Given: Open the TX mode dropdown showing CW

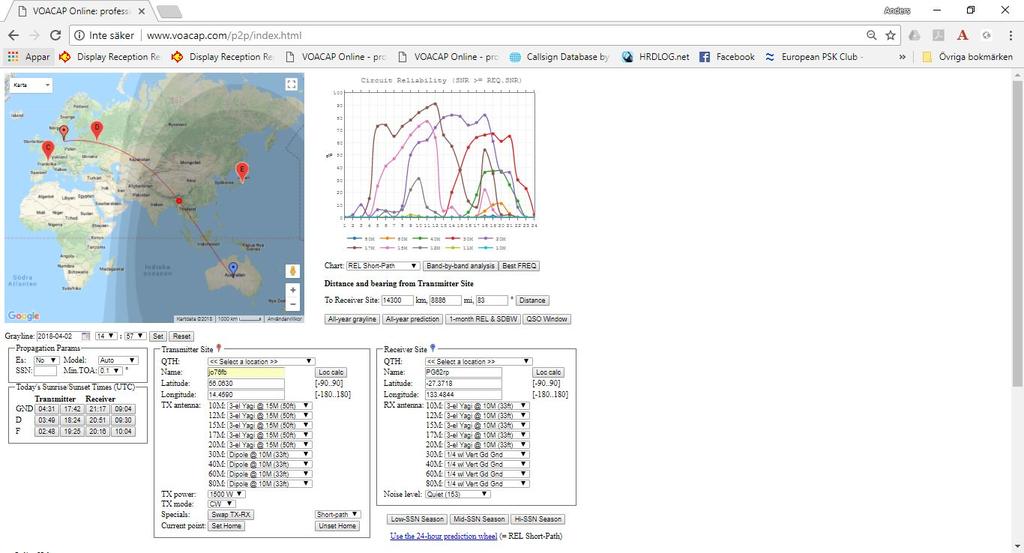Looking at the screenshot, I should click(x=221, y=504).
